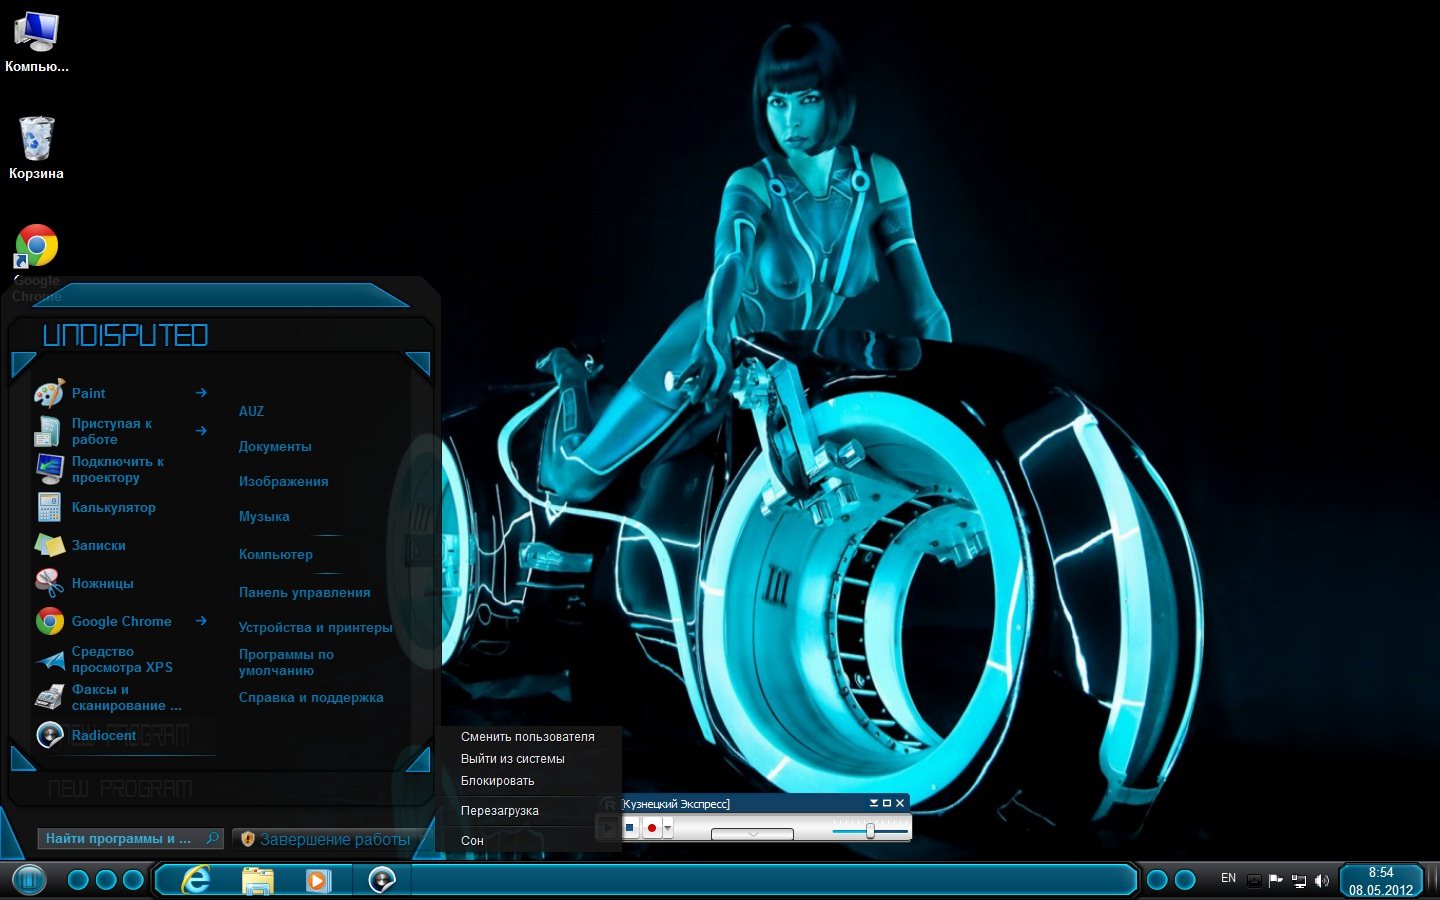Click the volume speaker tray icon

1322,881
